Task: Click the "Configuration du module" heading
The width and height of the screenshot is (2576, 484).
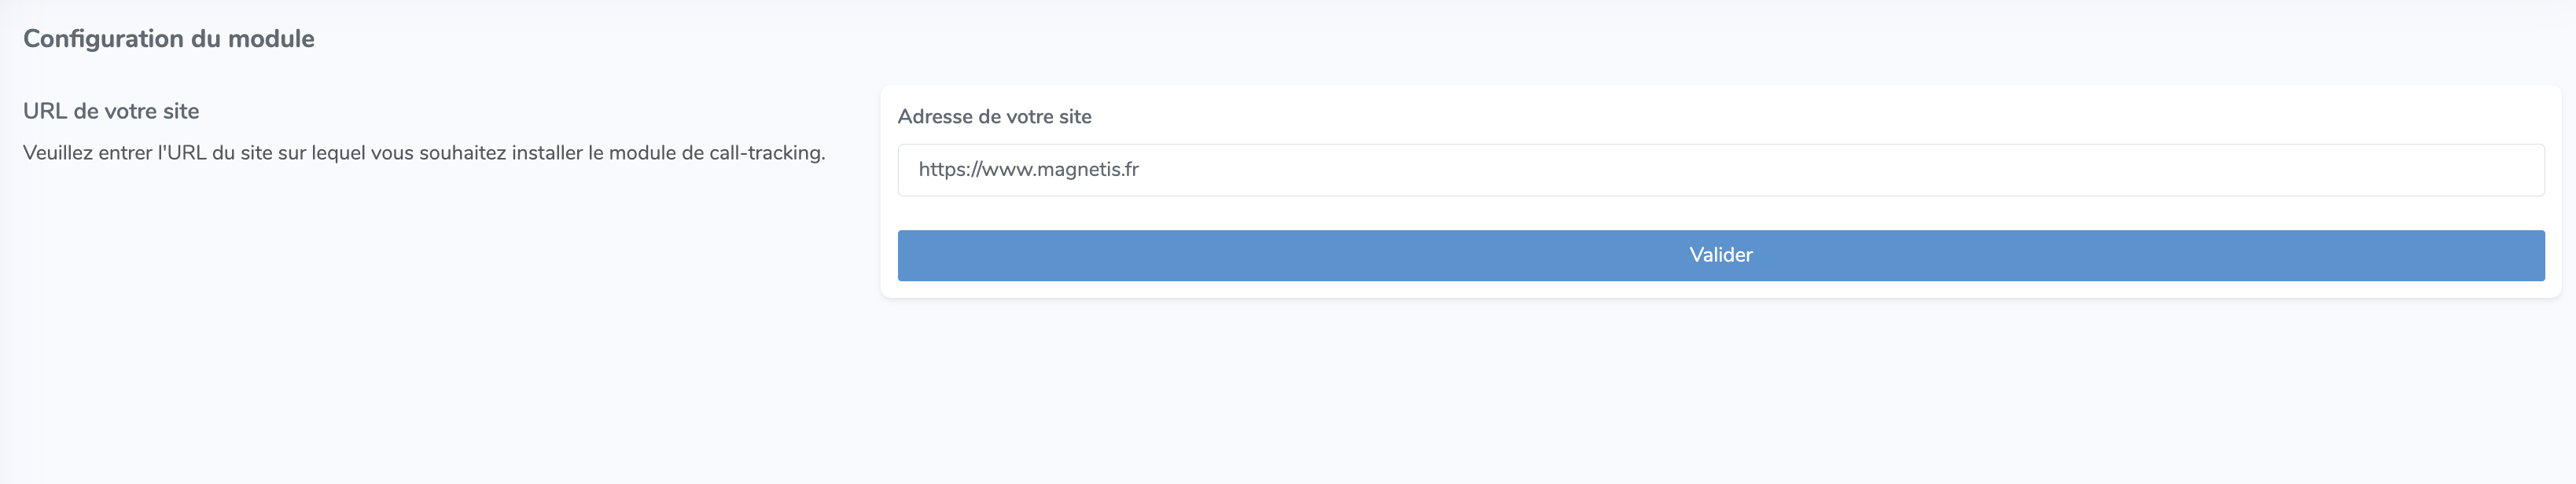Action: tap(169, 39)
